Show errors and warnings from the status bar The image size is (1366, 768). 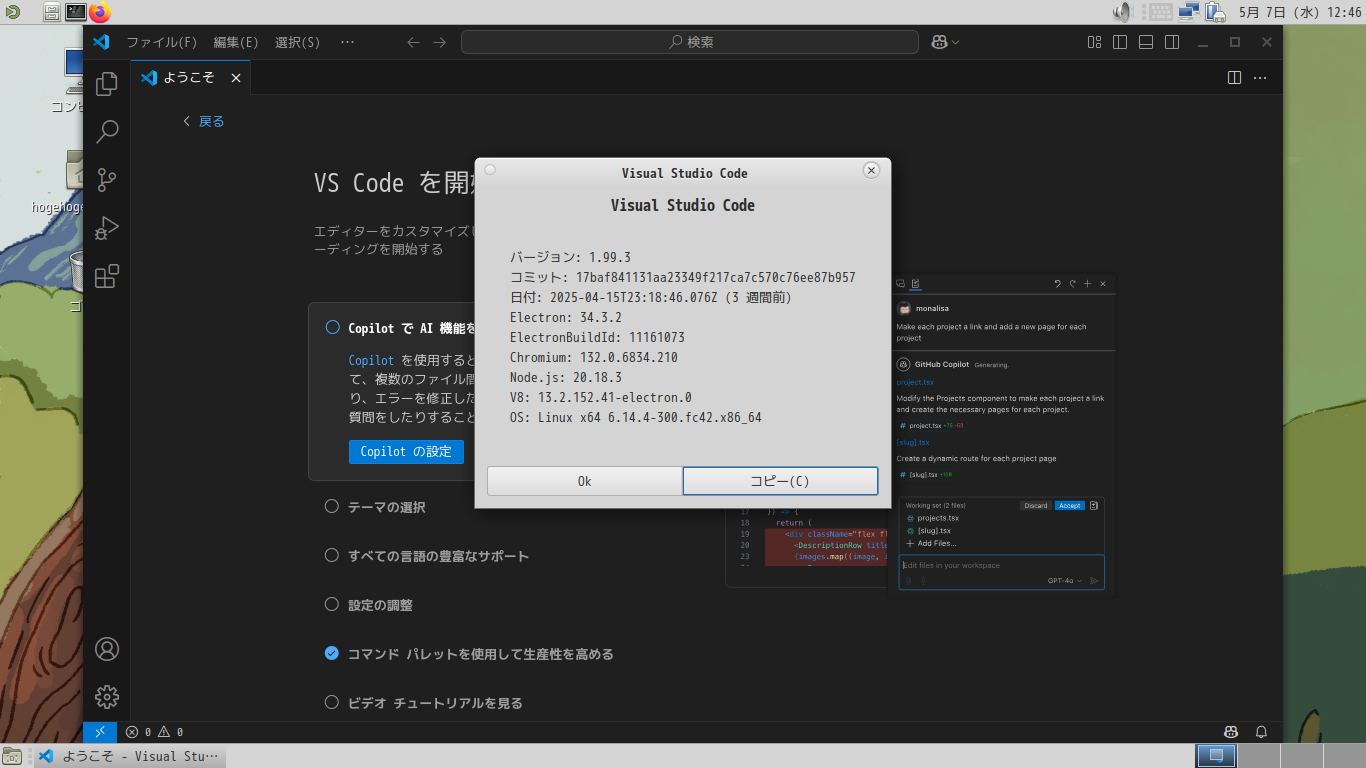[x=154, y=732]
